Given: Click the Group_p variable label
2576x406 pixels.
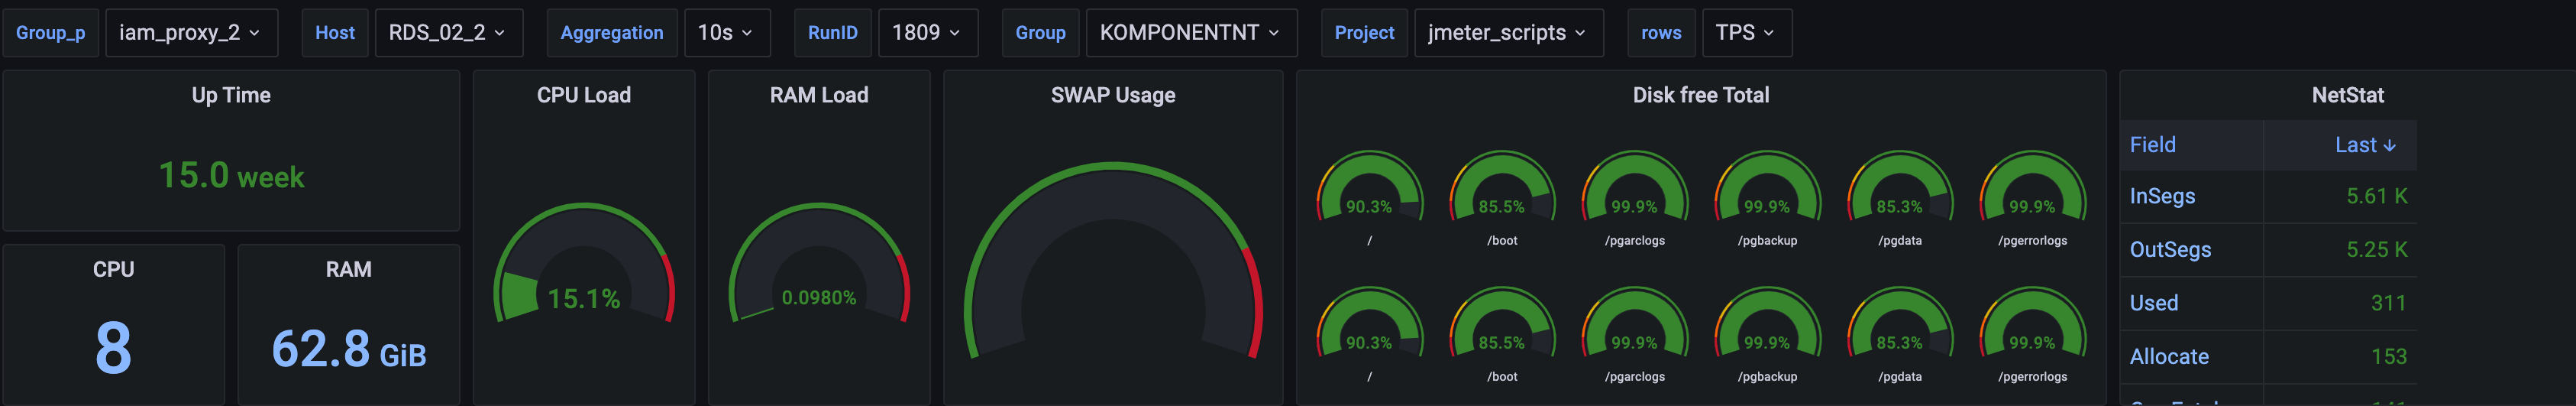Looking at the screenshot, I should click(51, 33).
